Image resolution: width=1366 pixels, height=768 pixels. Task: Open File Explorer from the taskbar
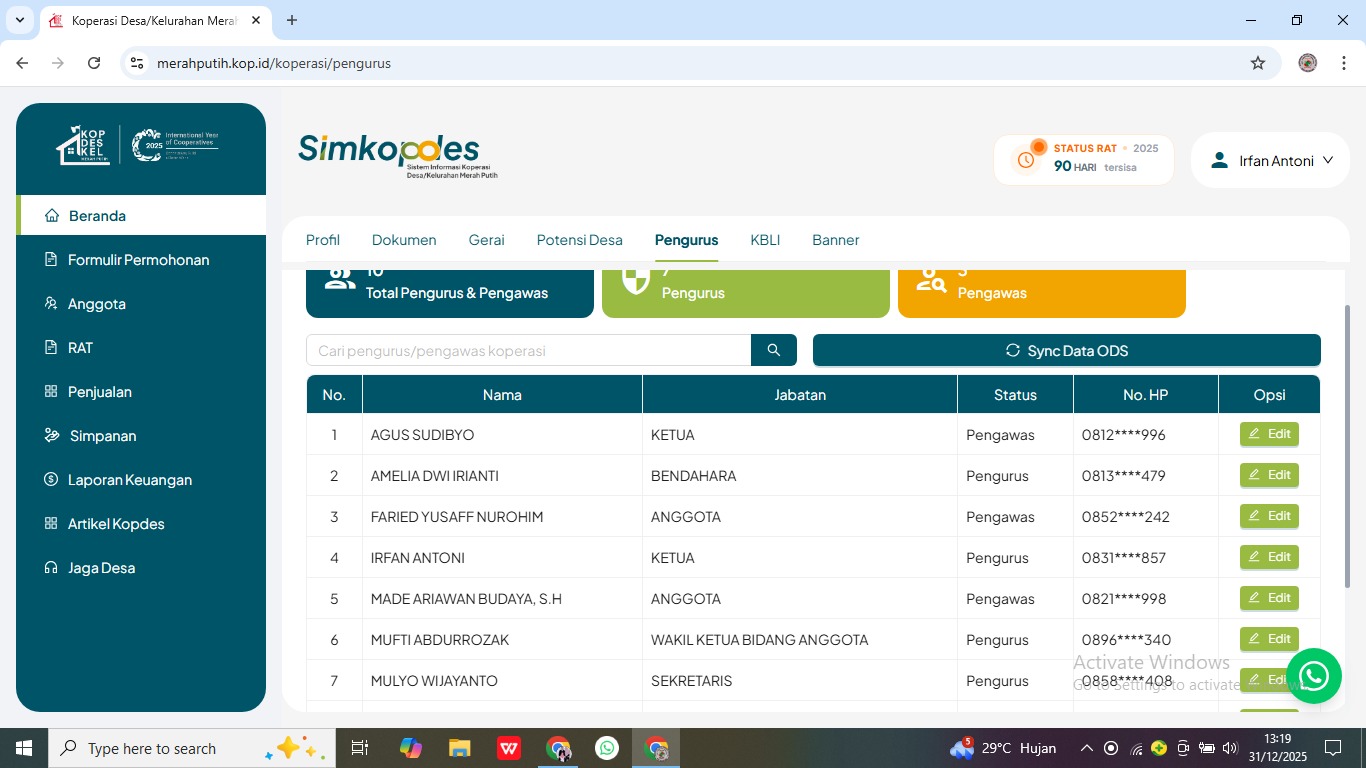[460, 748]
